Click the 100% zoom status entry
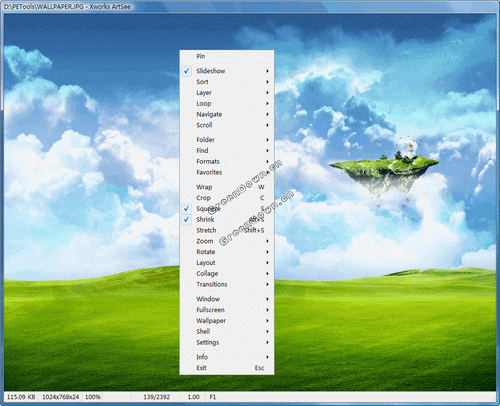The image size is (500, 406). tap(93, 397)
